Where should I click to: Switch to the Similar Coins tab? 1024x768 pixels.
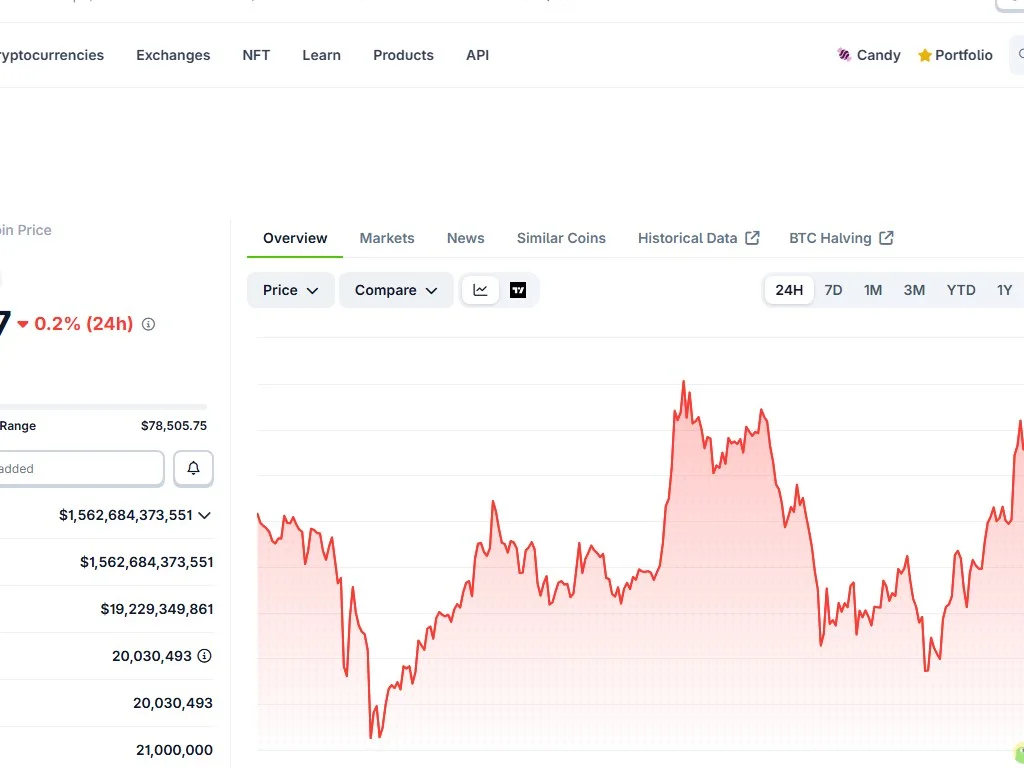click(x=562, y=238)
